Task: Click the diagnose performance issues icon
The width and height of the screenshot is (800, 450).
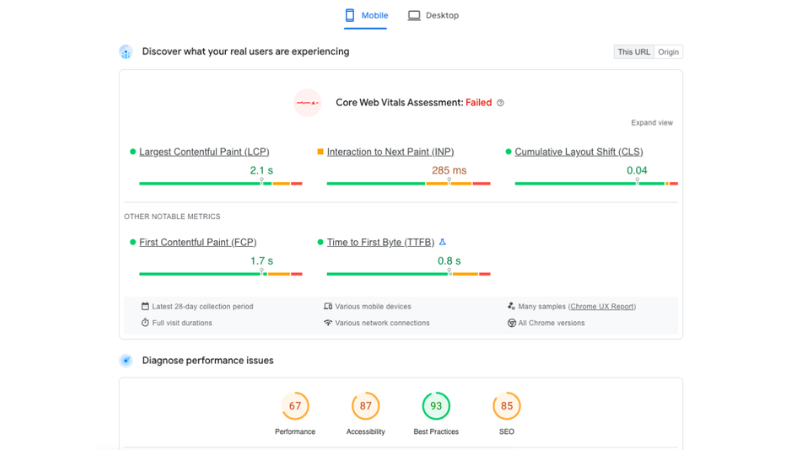Action: point(126,361)
